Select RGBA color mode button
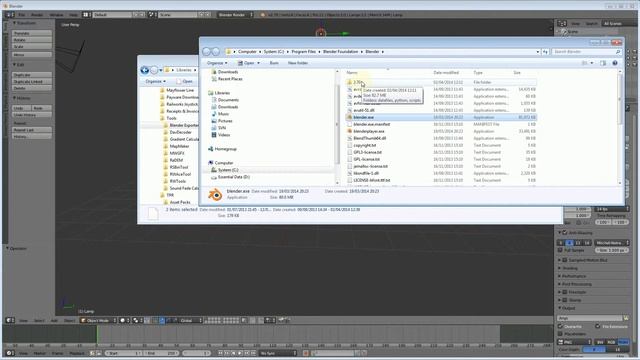 tap(623, 342)
